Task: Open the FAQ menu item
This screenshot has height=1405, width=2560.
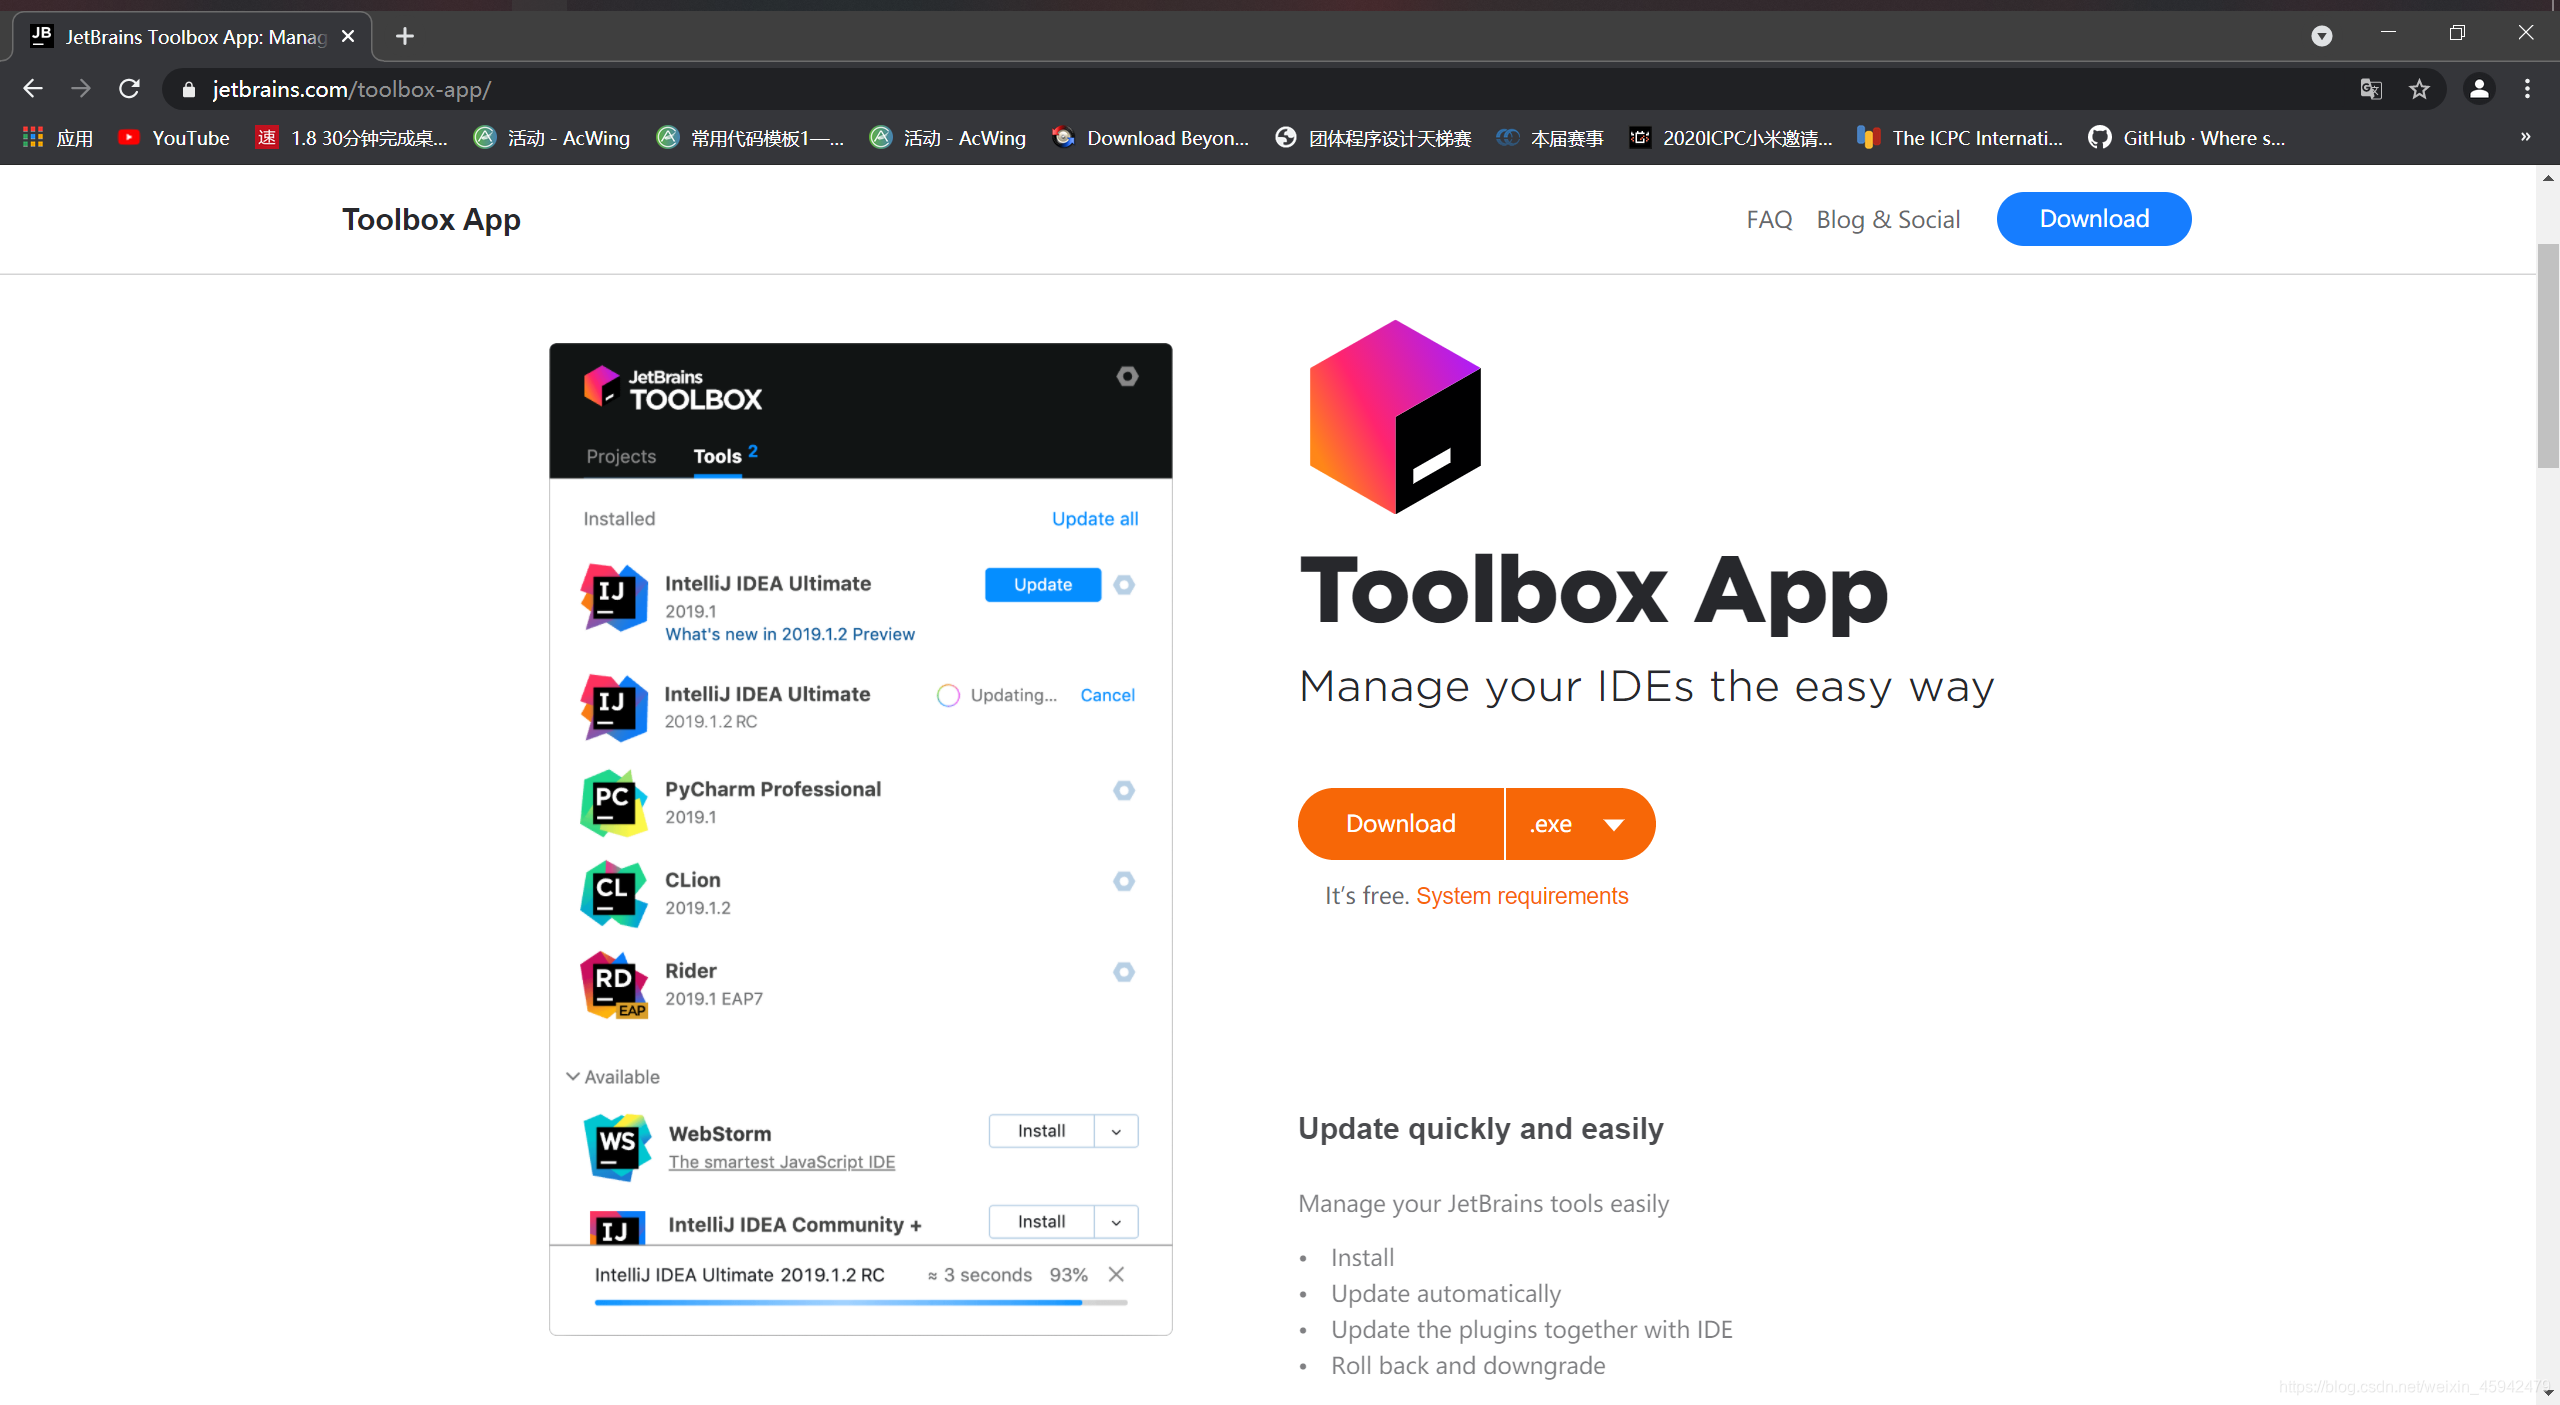Action: [x=1768, y=219]
